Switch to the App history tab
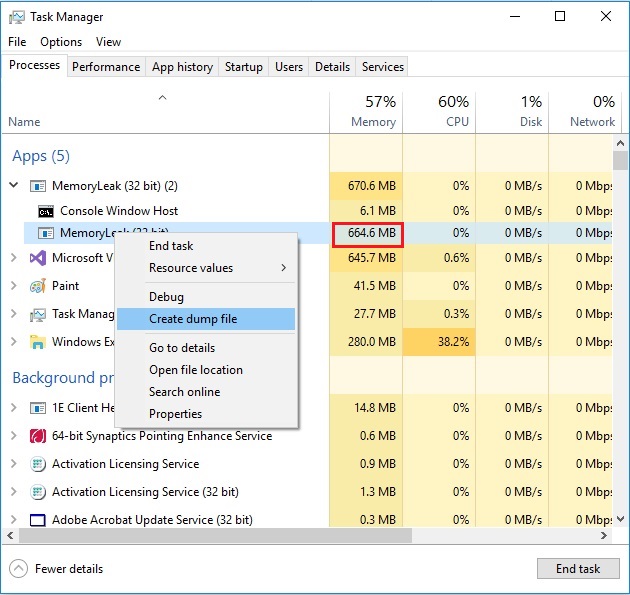630x595 pixels. pyautogui.click(x=182, y=67)
